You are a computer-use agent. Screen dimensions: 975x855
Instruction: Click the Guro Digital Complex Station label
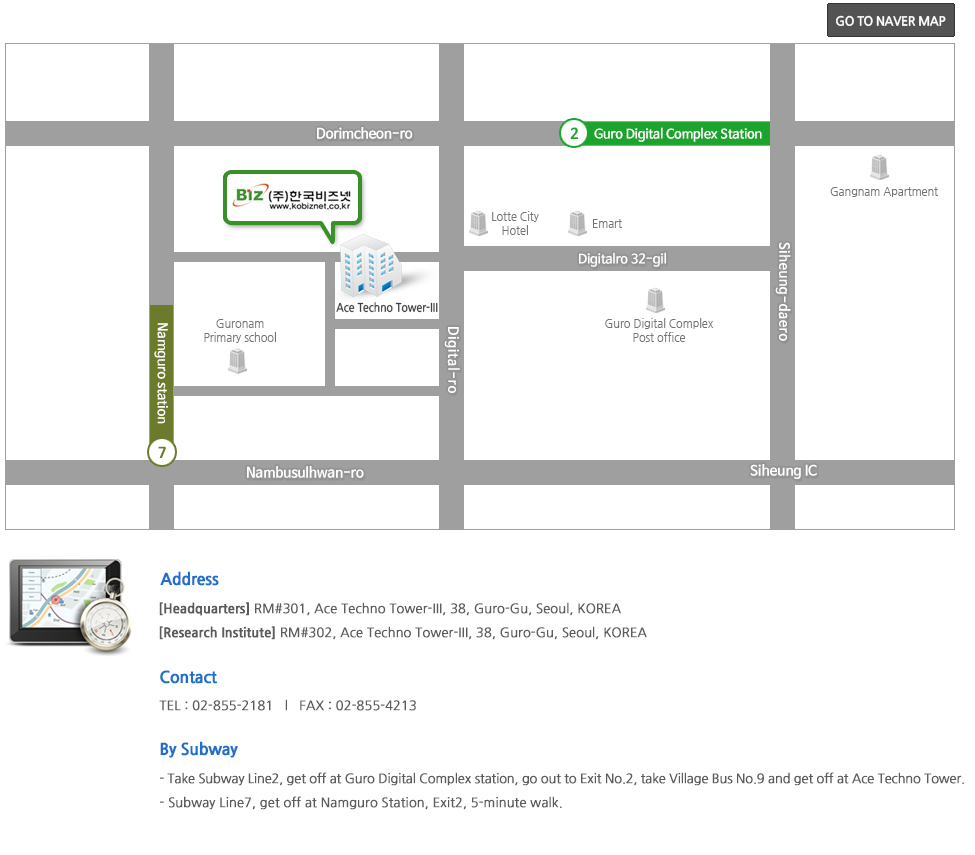coord(677,134)
